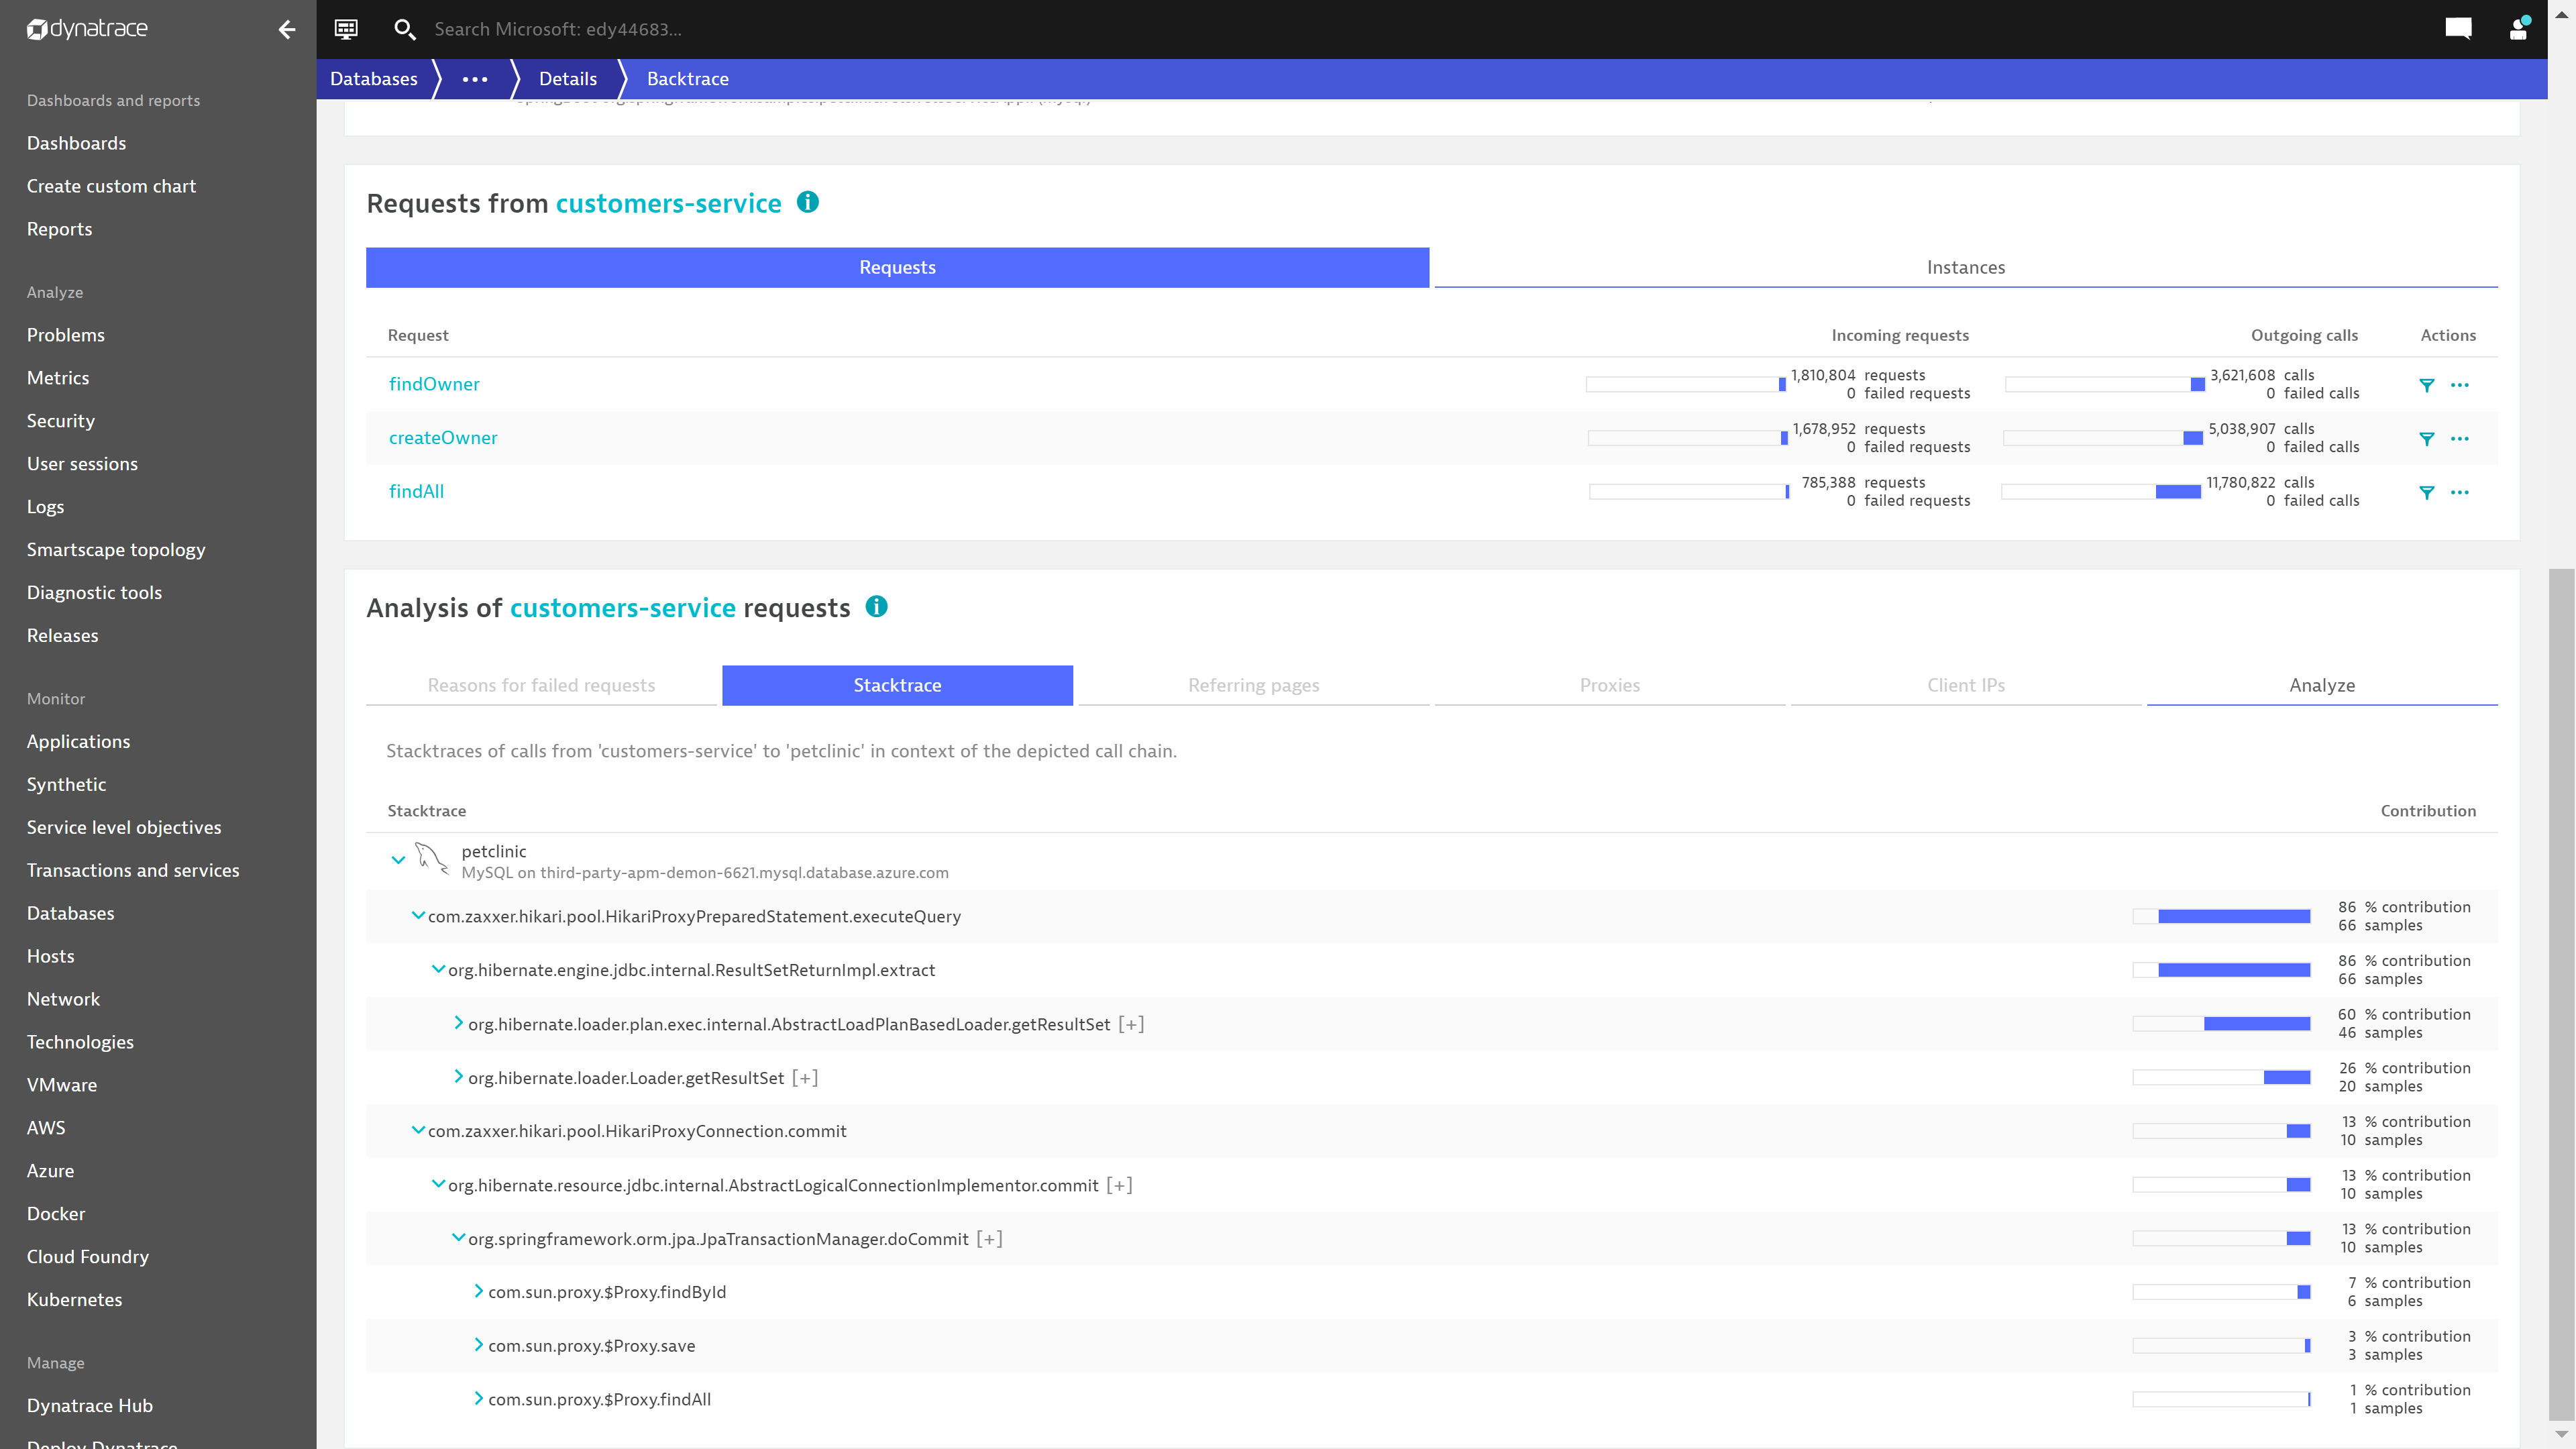Viewport: 2576px width, 1449px height.
Task: Open the findOwner request link
Action: coord(434,384)
